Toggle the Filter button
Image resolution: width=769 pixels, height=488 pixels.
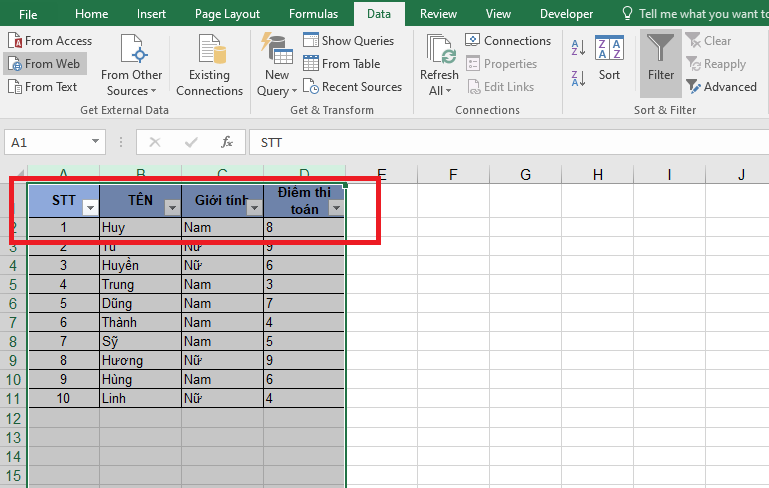point(660,59)
